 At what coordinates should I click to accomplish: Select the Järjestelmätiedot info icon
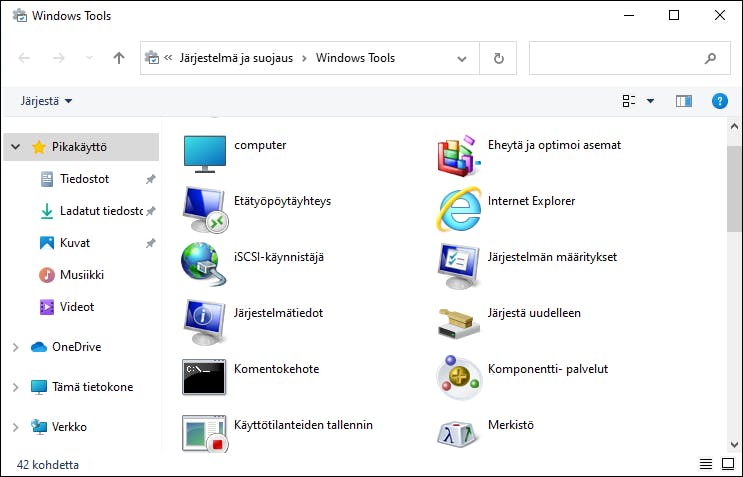(204, 321)
